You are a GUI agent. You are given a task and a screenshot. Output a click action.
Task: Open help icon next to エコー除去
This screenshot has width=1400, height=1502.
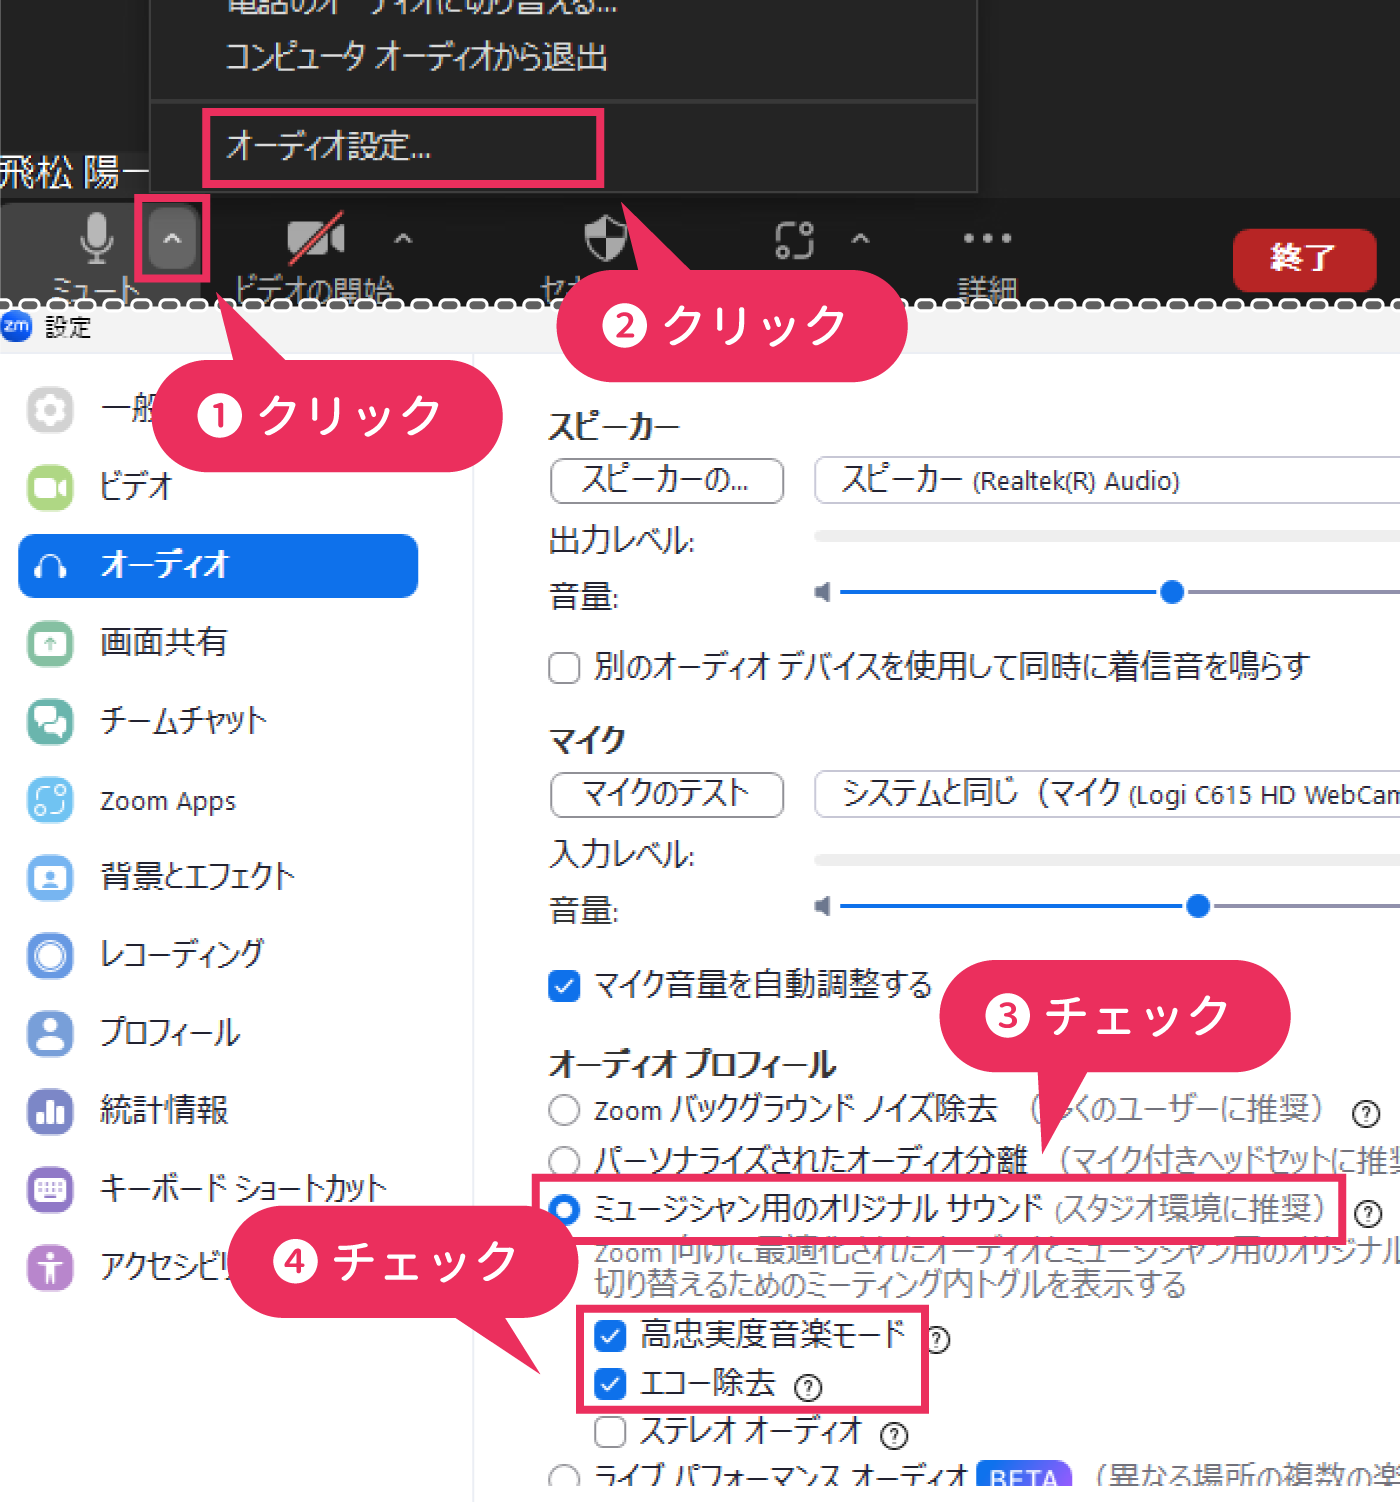pos(808,1387)
